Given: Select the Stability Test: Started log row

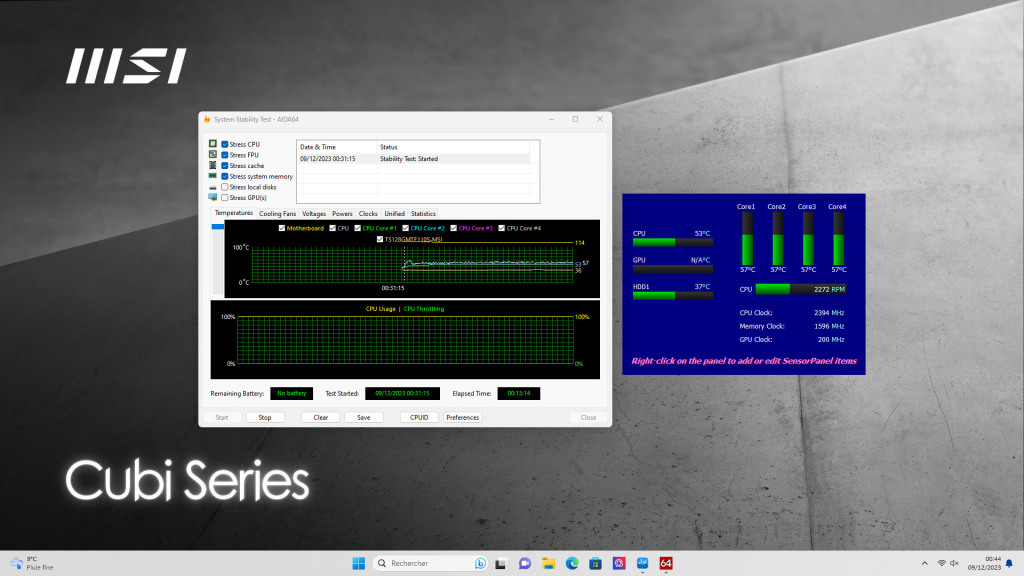Looking at the screenshot, I should (414, 159).
